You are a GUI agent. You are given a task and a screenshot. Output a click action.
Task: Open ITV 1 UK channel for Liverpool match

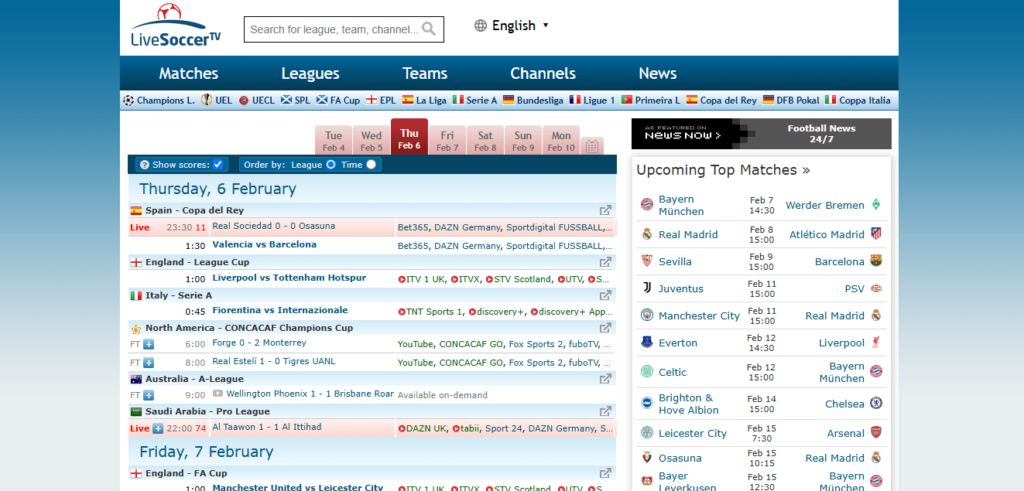point(421,279)
